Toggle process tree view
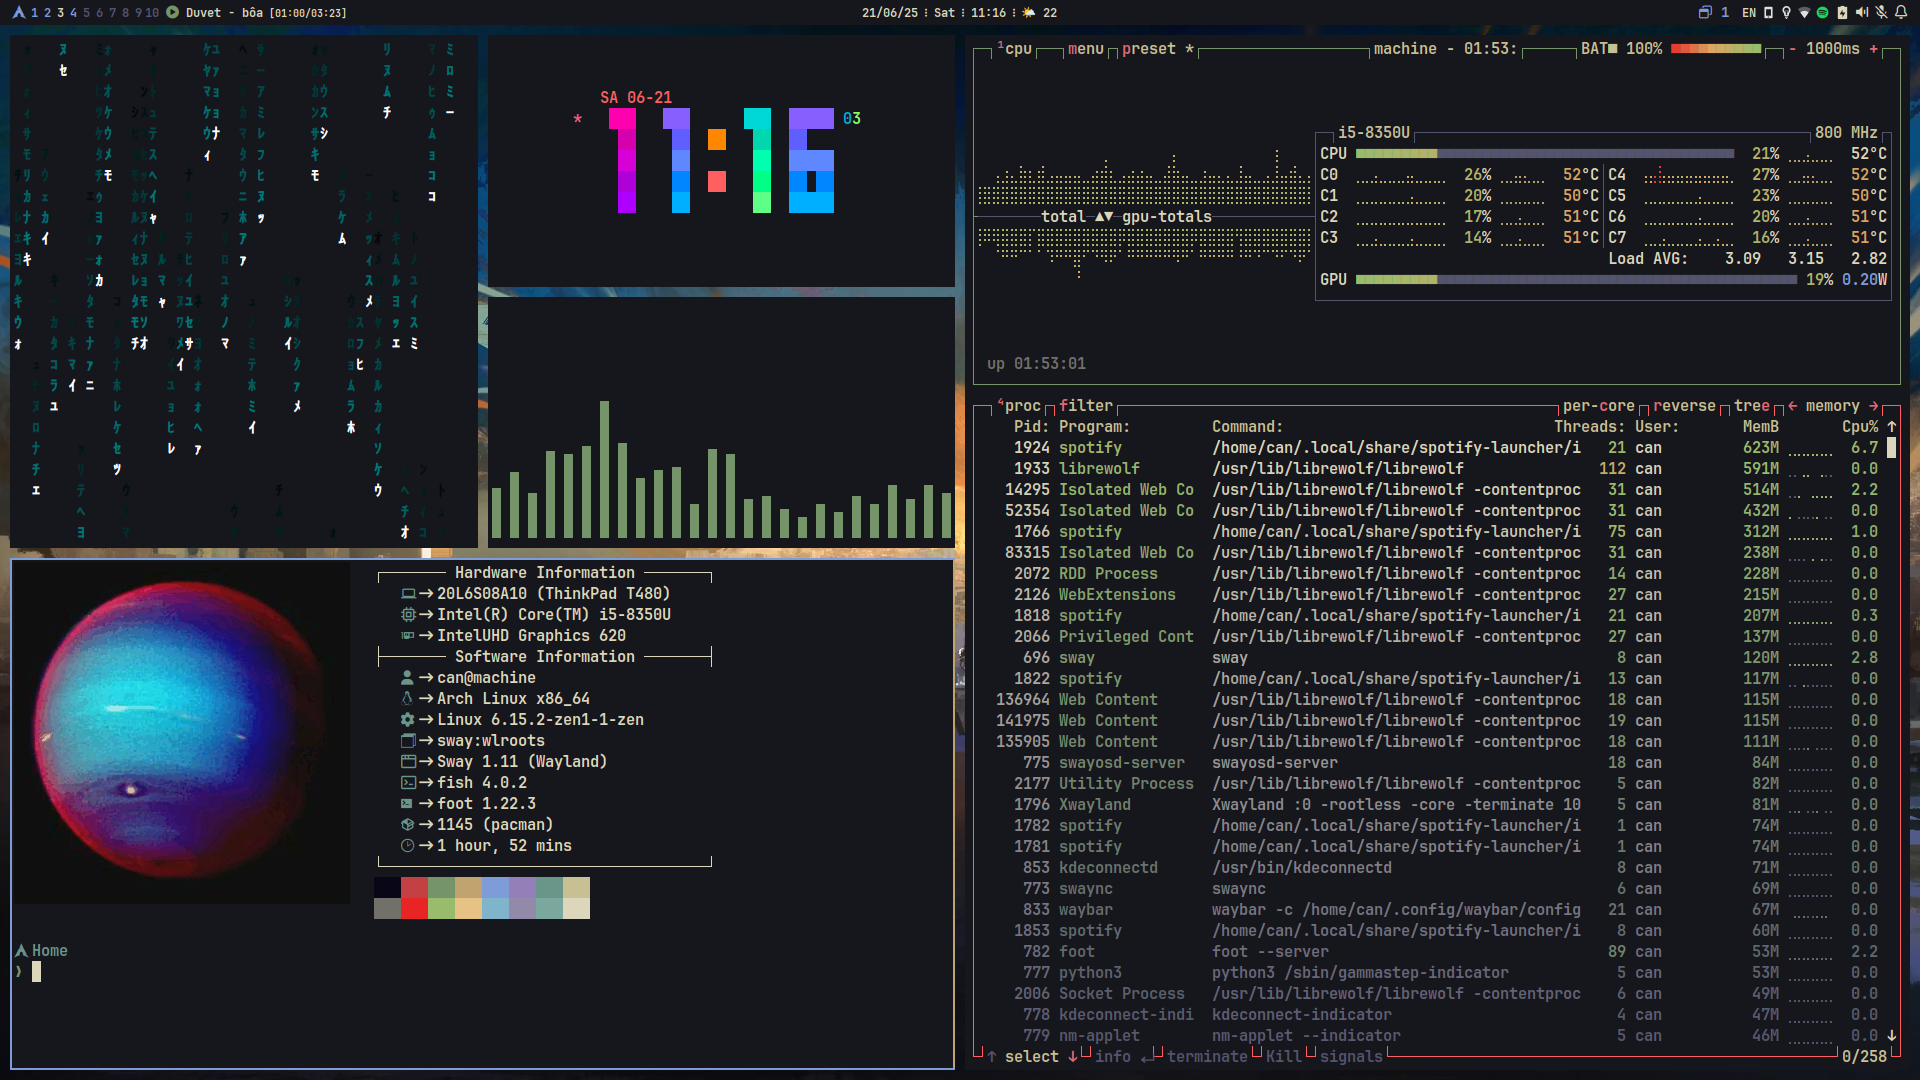The image size is (1920, 1080). (x=1751, y=406)
